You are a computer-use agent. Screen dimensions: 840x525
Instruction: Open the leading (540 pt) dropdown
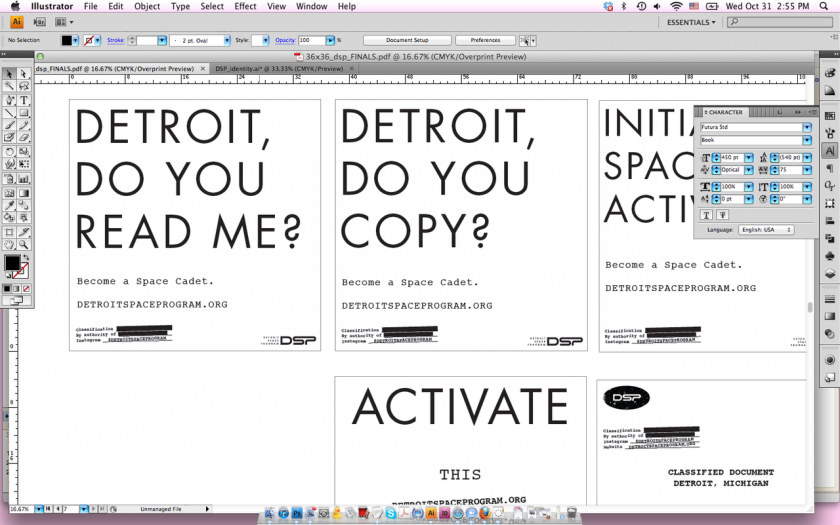[807, 158]
